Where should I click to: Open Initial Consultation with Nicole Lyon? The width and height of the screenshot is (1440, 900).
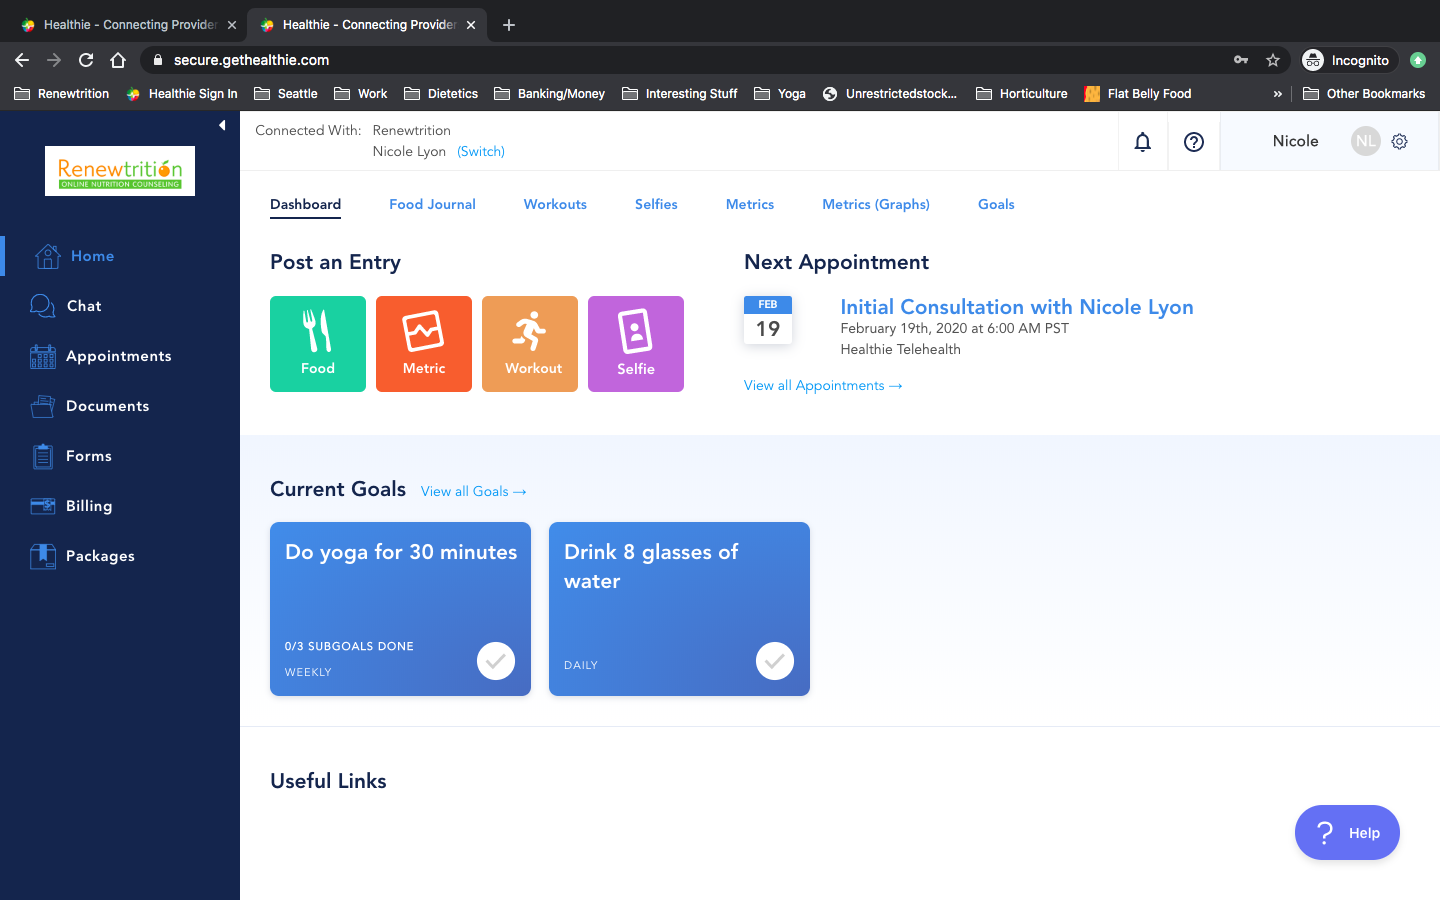click(x=1016, y=307)
